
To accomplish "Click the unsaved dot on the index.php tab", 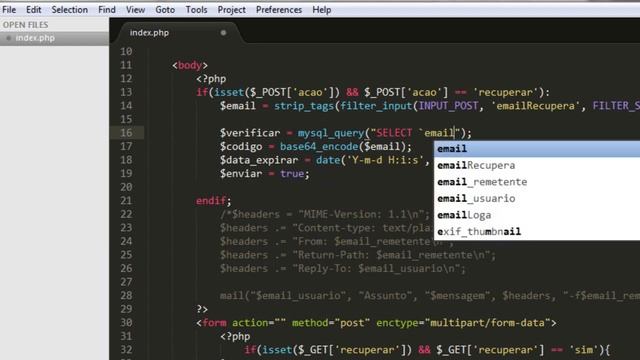I will pos(223,33).
